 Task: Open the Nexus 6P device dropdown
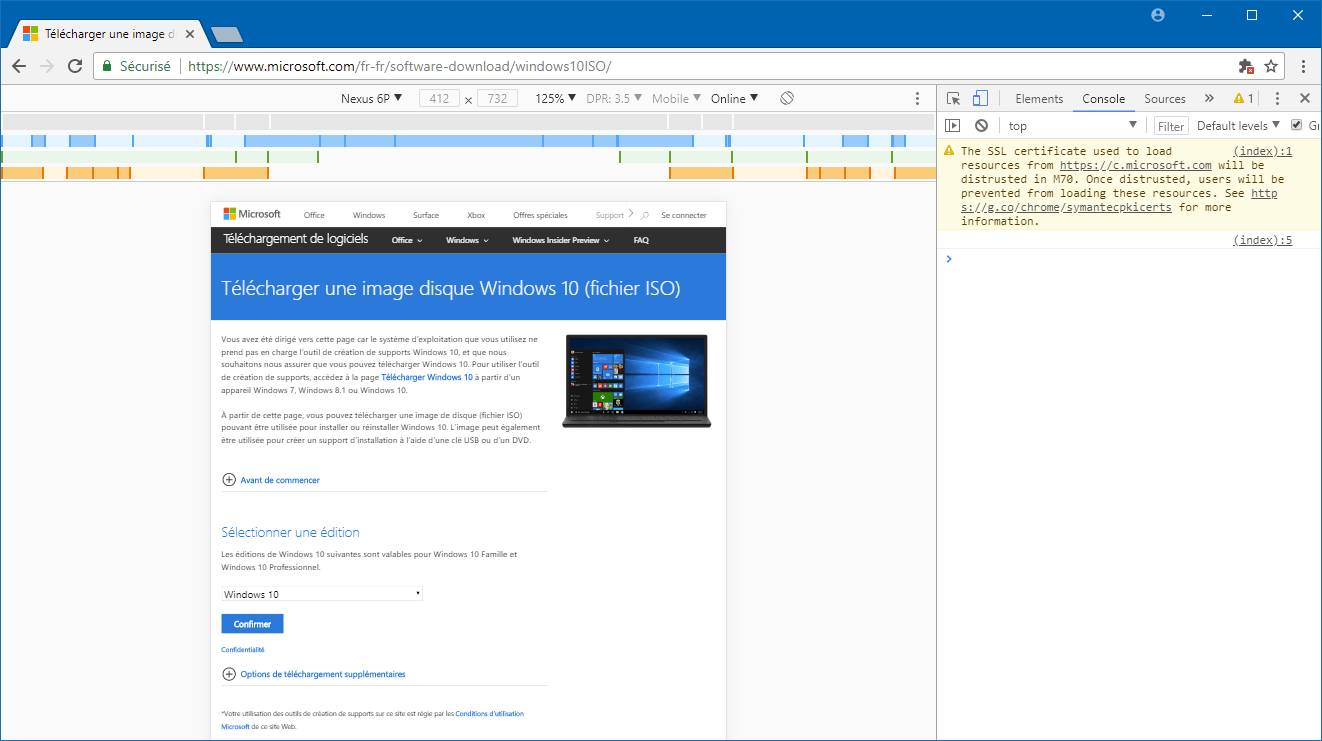pyautogui.click(x=371, y=98)
